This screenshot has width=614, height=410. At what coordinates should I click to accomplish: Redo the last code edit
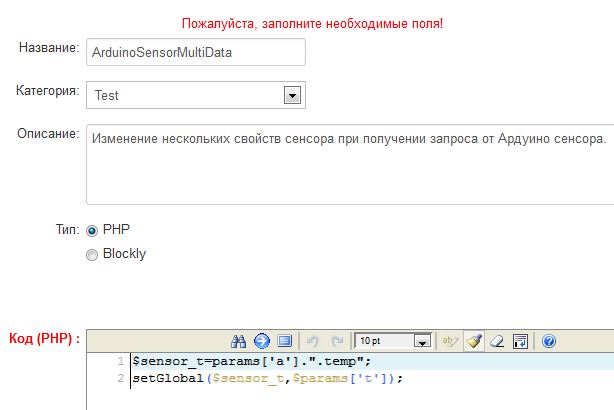pos(337,341)
